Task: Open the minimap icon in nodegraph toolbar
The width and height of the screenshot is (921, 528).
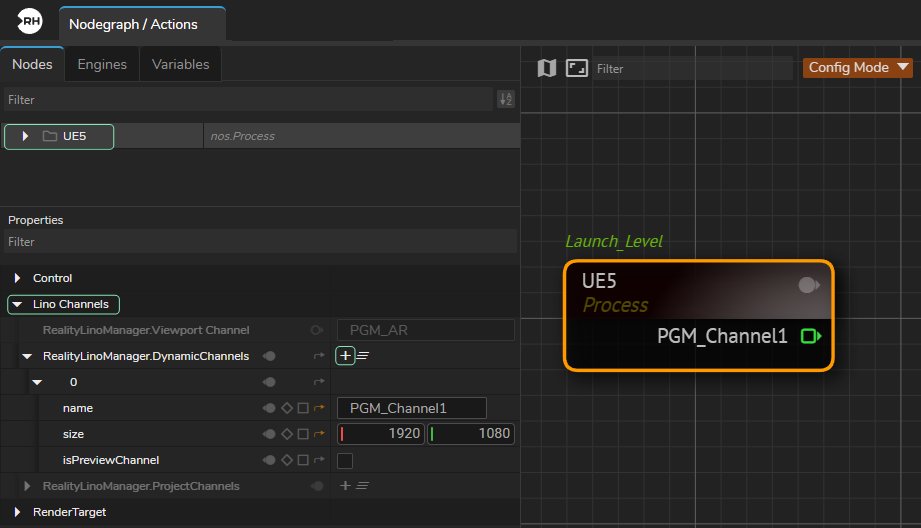Action: (547, 68)
